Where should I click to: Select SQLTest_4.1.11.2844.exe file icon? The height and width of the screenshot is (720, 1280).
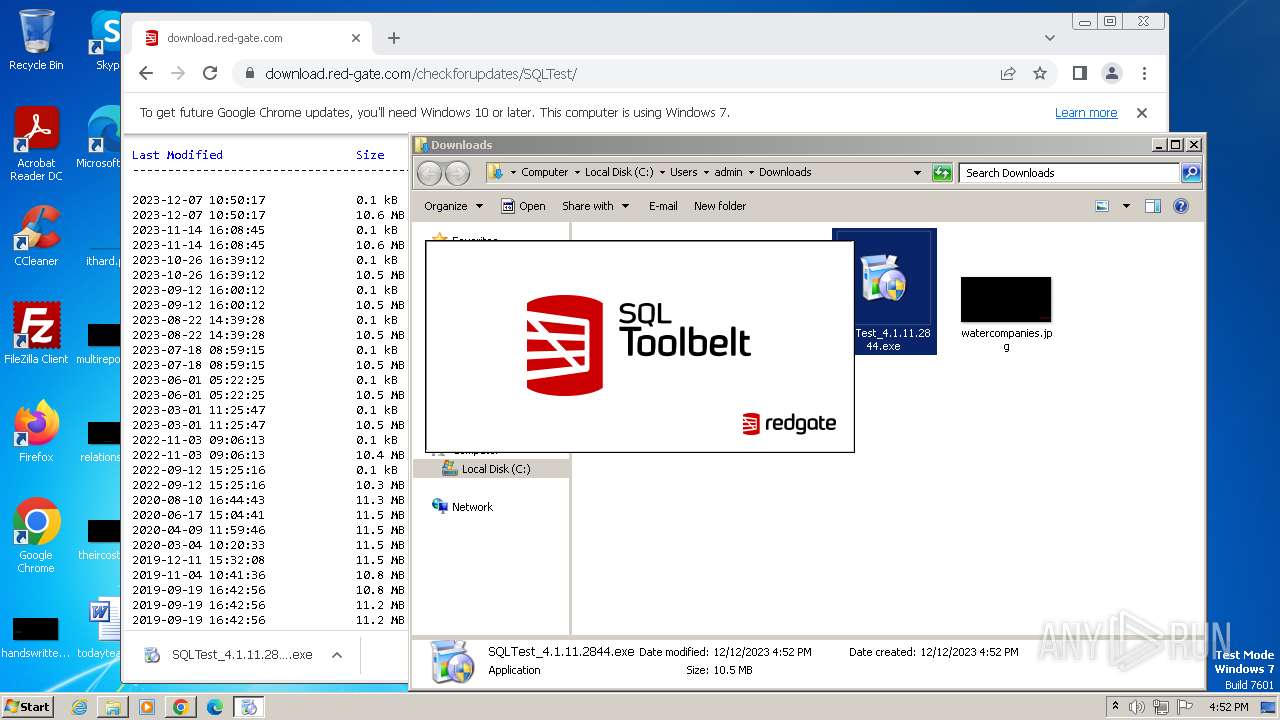coord(884,291)
